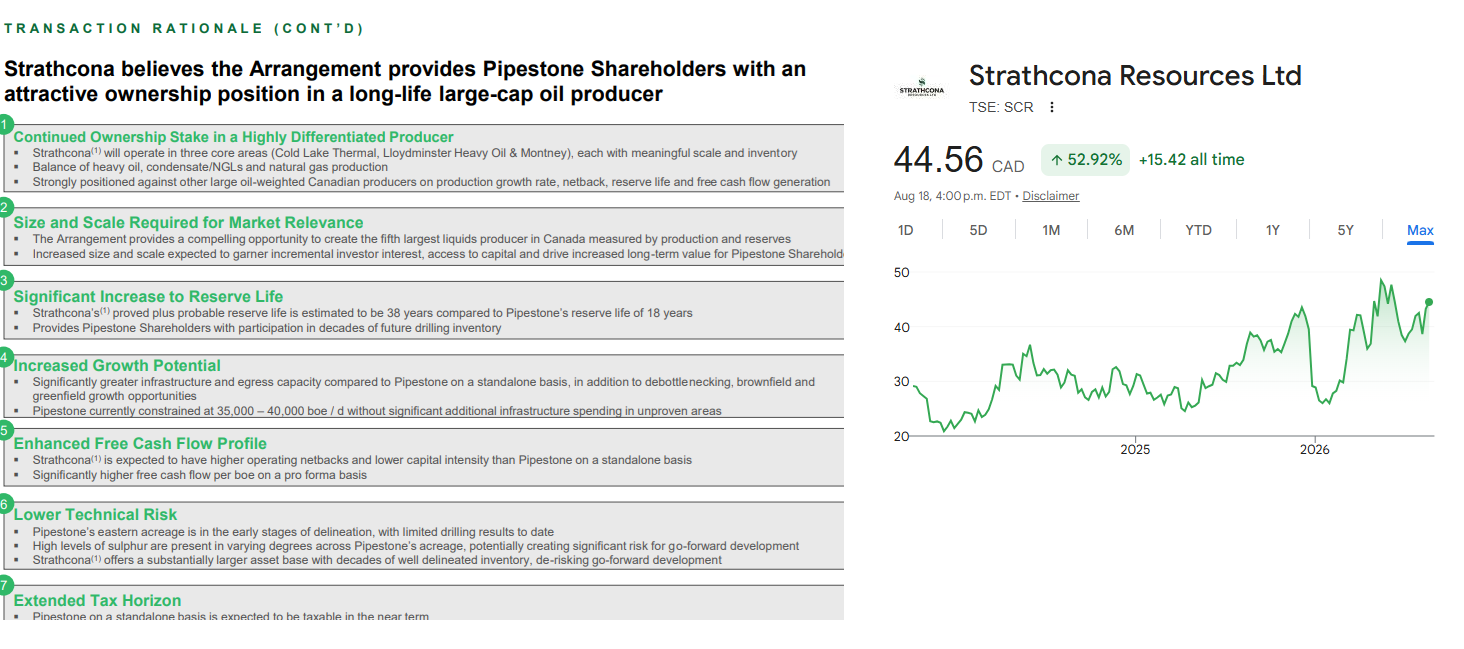Select the 5D time range tab

[978, 230]
